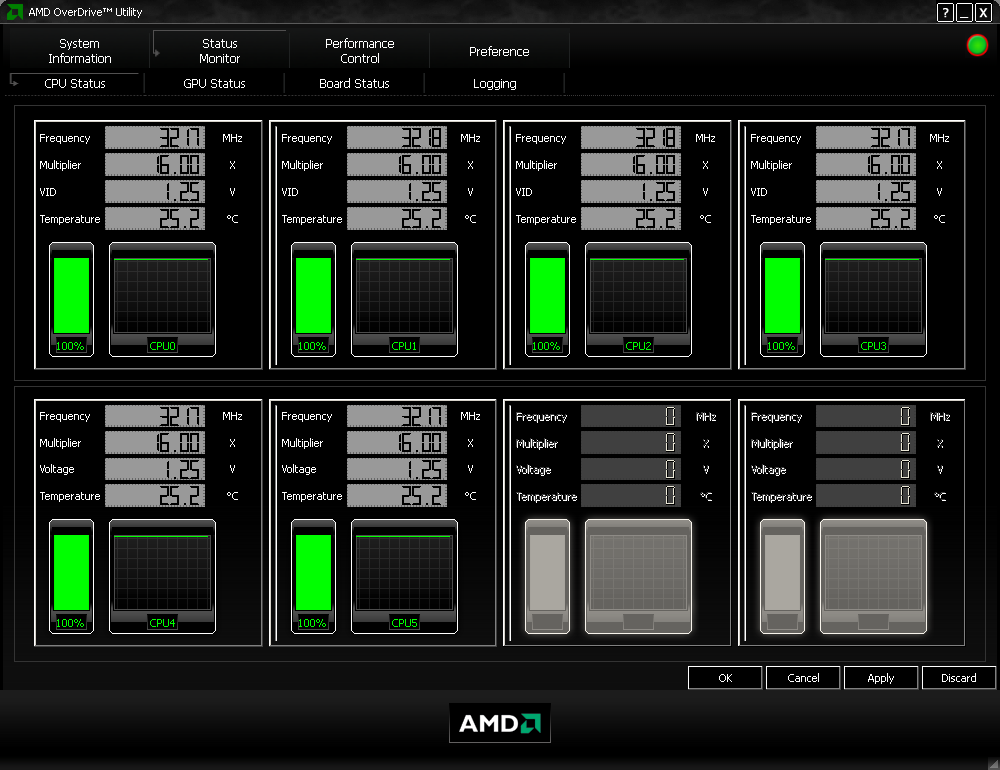Image resolution: width=1000 pixels, height=770 pixels.
Task: Click the AMD logo at bottom
Action: point(500,723)
